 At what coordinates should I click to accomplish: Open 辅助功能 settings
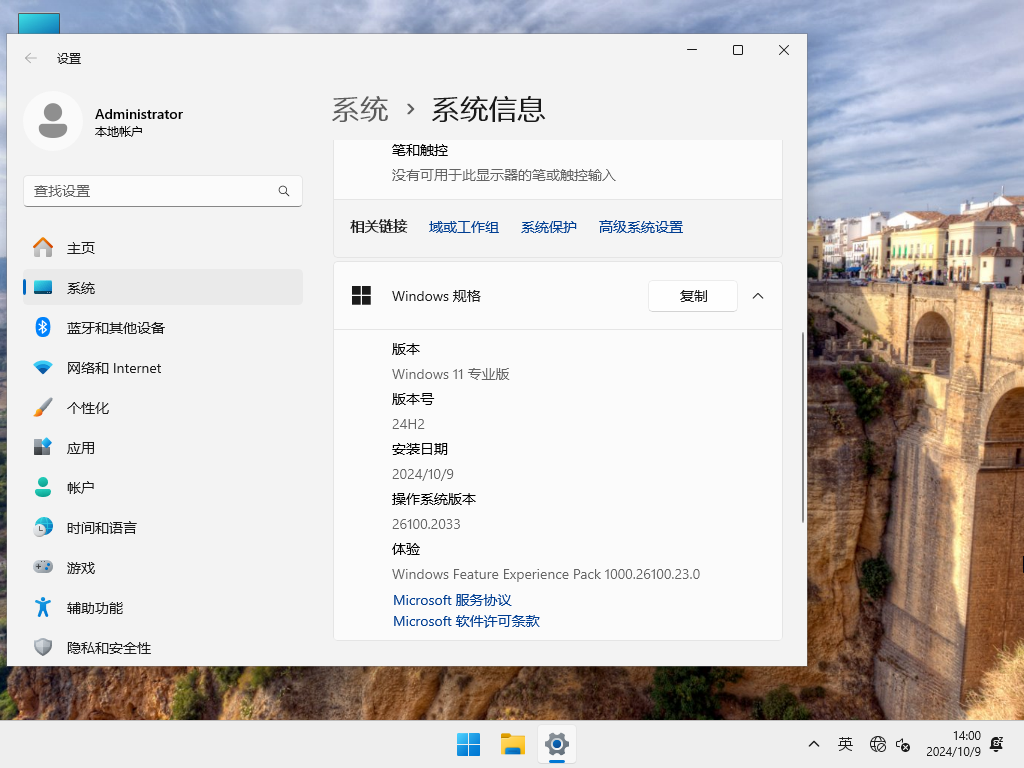pyautogui.click(x=95, y=607)
